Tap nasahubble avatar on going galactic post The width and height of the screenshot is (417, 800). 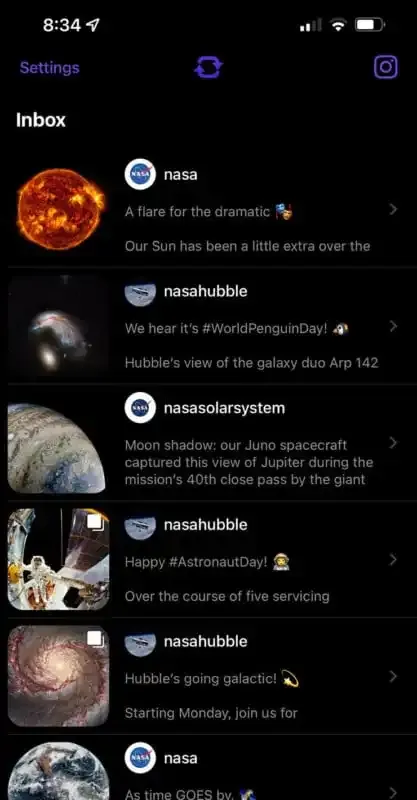coord(140,641)
